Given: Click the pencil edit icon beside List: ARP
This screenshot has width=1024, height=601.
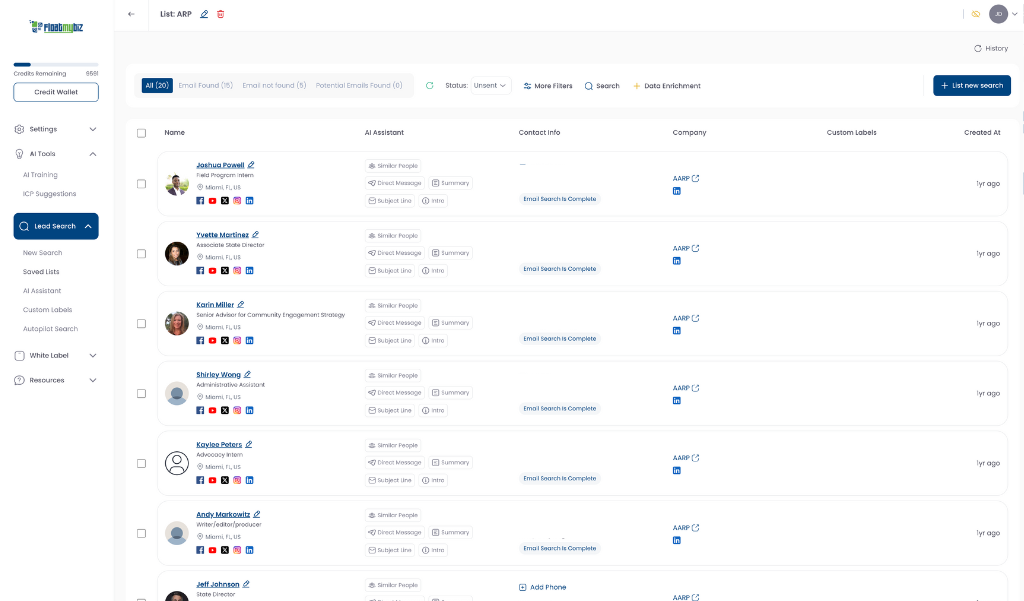Looking at the screenshot, I should coord(205,14).
